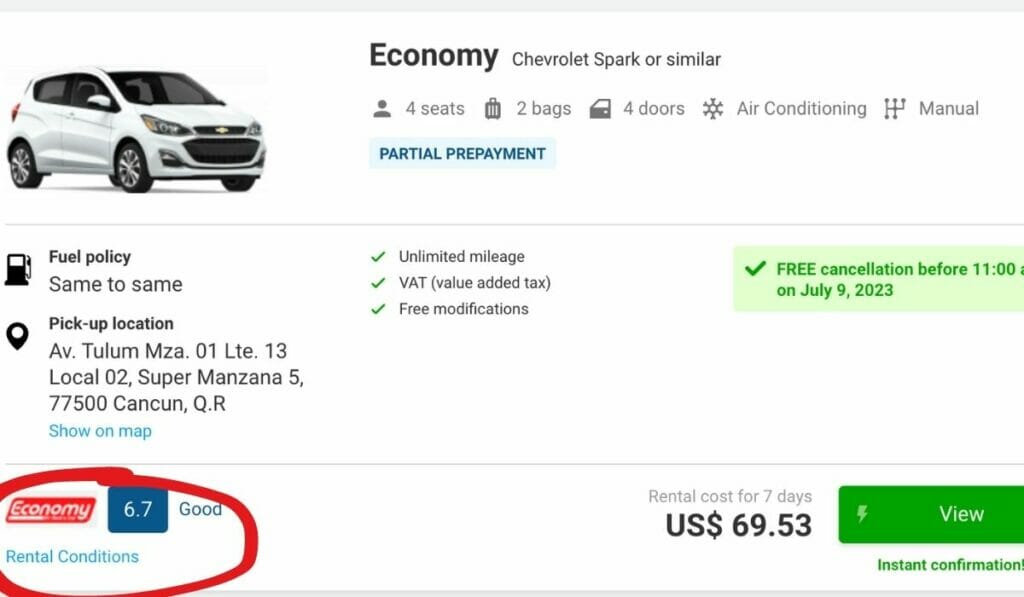Click the pick-up location pin icon
The image size is (1024, 597).
18,336
